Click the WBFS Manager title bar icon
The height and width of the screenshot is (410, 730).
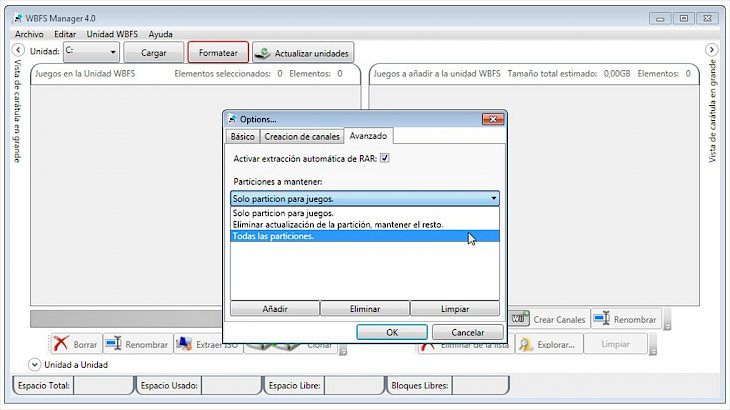pyautogui.click(x=18, y=18)
